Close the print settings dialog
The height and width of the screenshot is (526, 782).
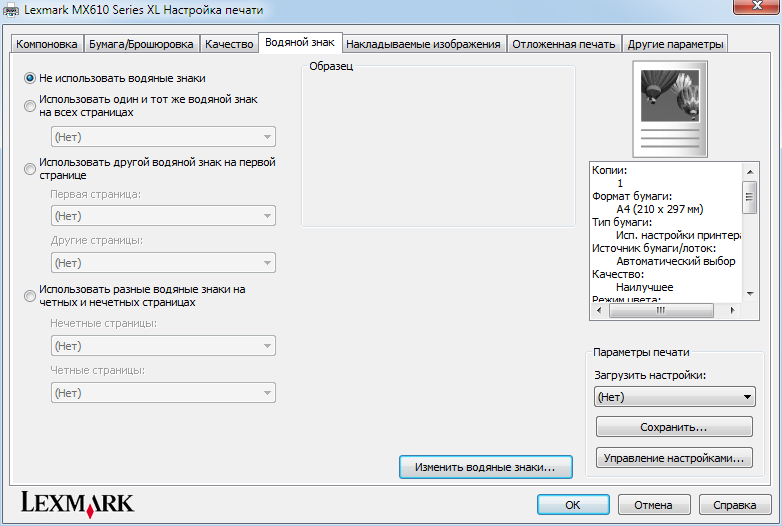[x=757, y=5]
